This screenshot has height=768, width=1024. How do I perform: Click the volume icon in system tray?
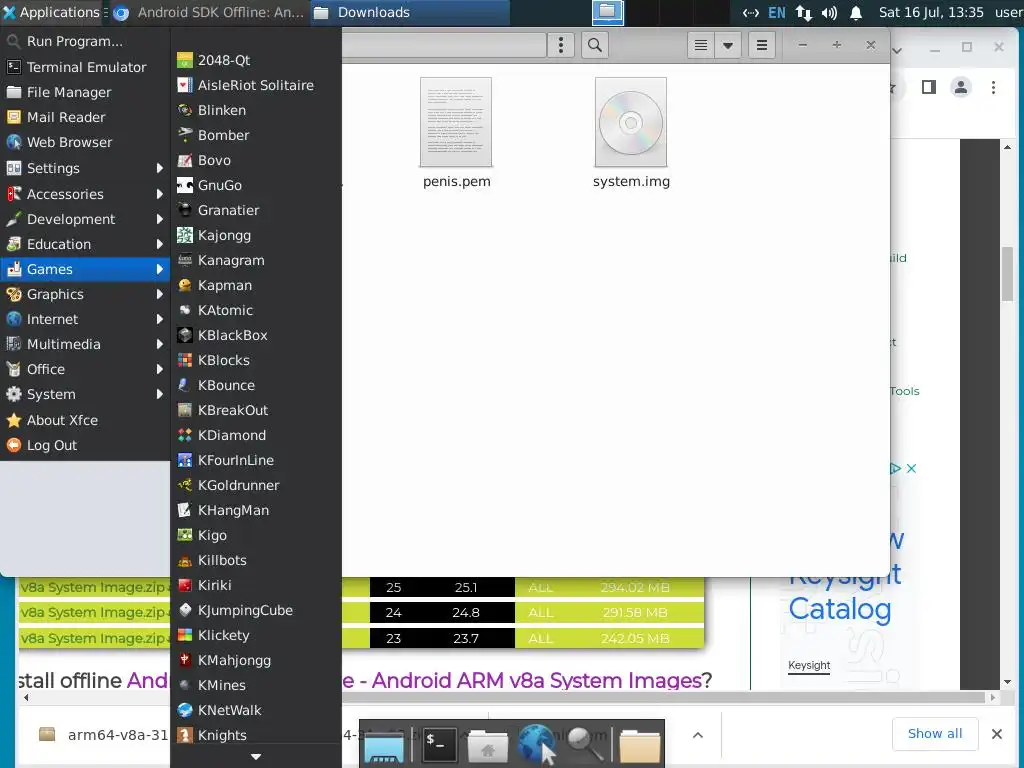[829, 12]
